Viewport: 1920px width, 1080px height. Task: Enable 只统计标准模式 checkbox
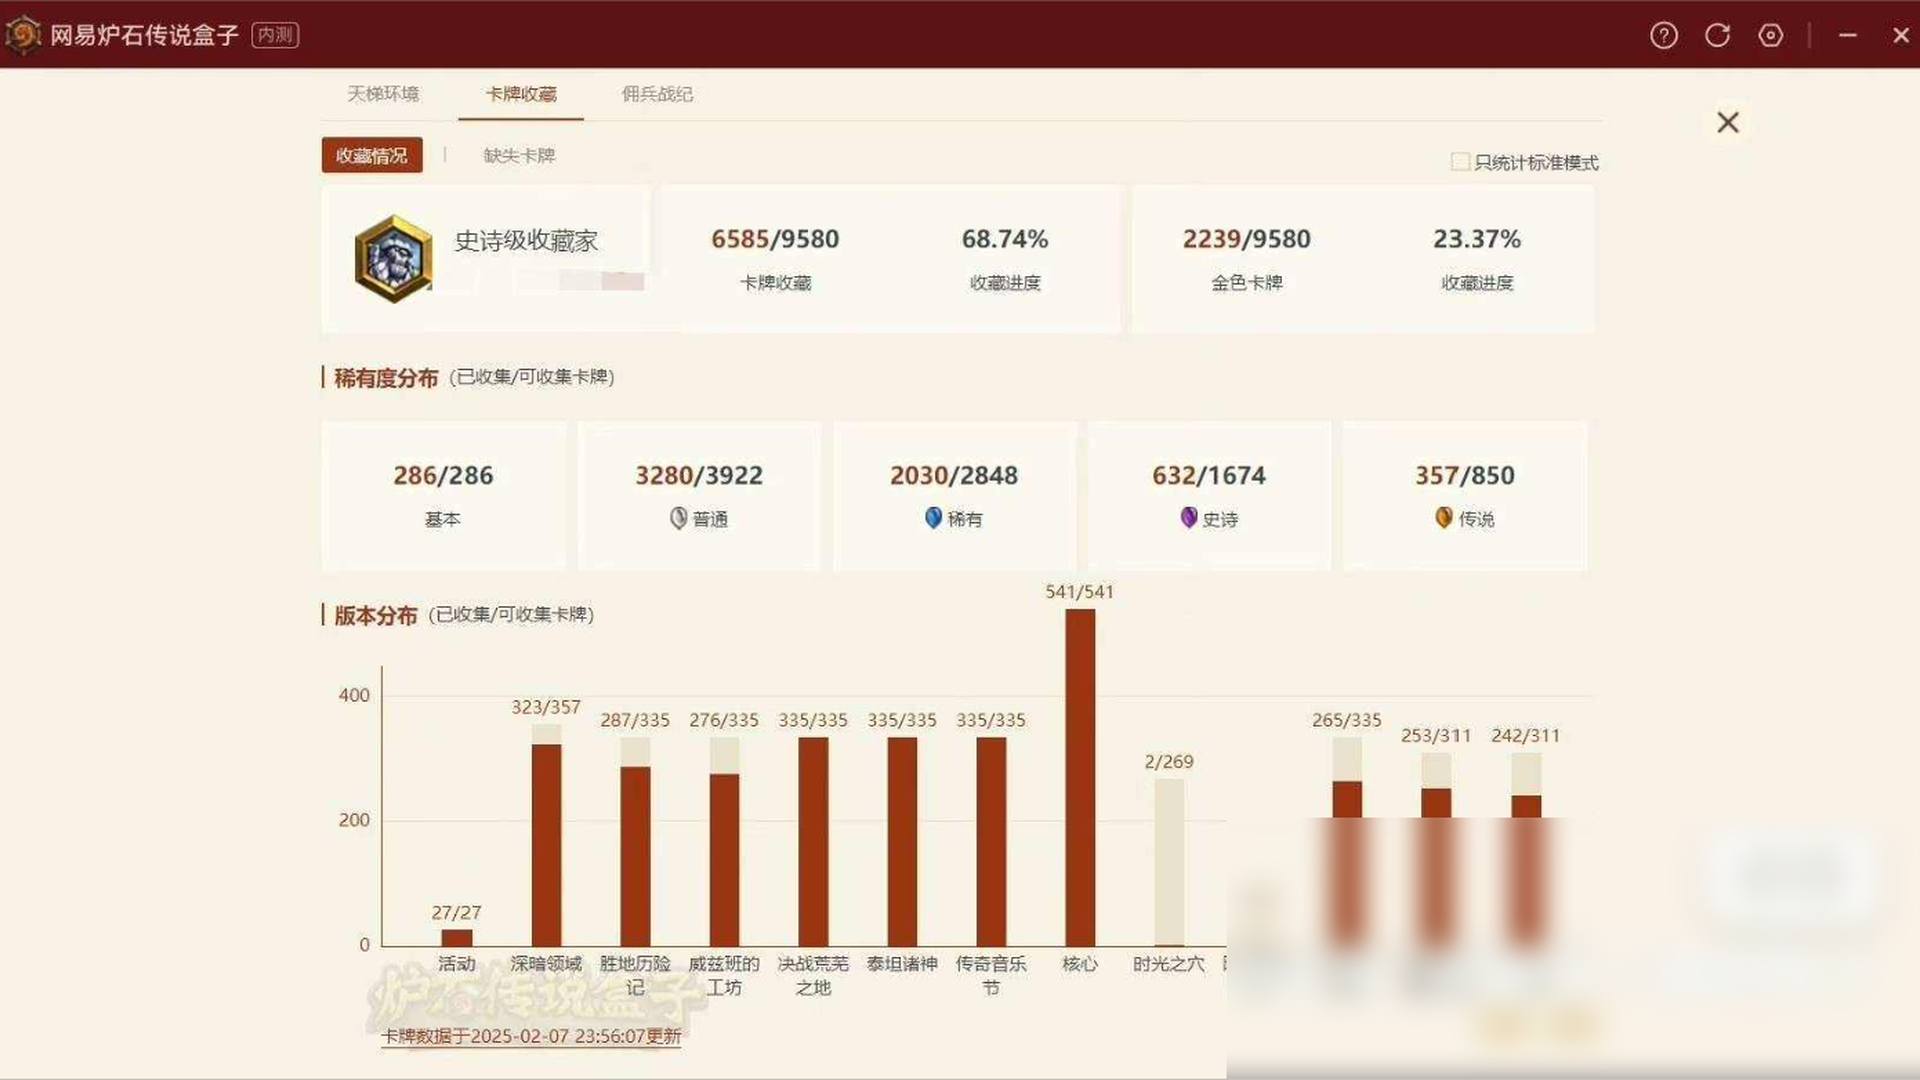[1459, 162]
